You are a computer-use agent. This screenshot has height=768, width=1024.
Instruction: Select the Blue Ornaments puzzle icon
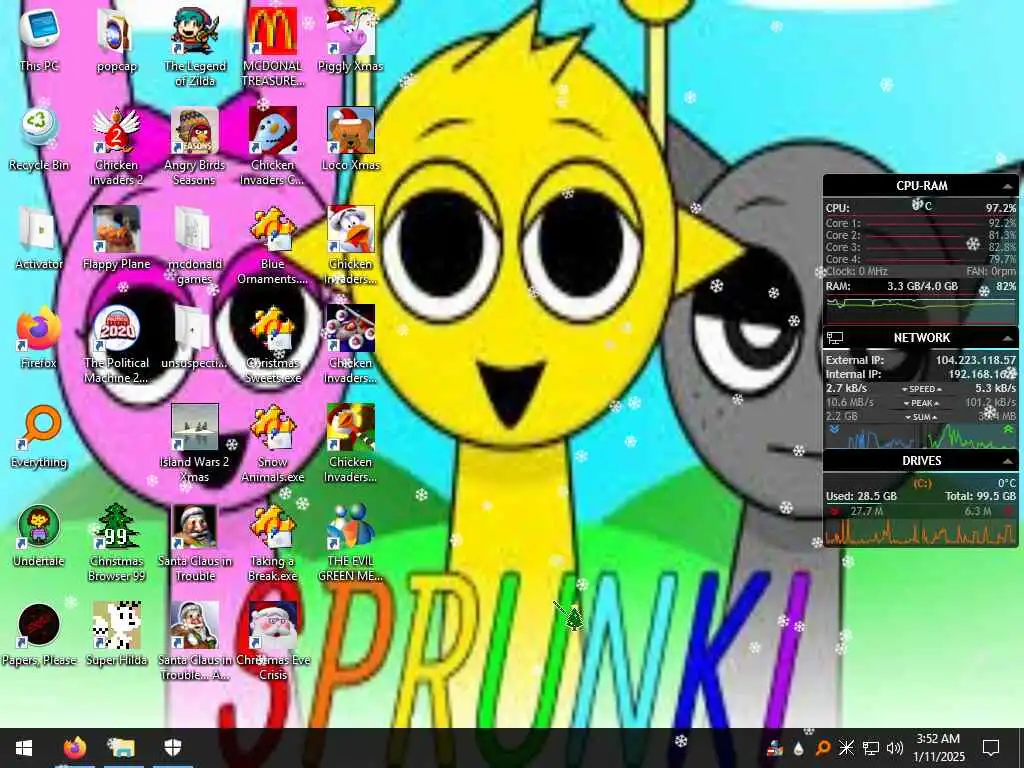click(273, 246)
